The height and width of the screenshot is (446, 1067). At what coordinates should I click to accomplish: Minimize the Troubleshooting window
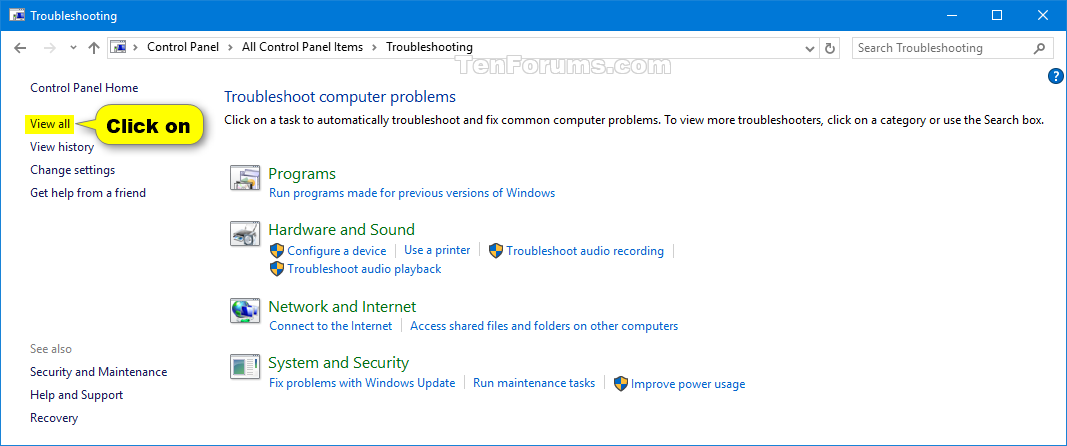pyautogui.click(x=950, y=15)
